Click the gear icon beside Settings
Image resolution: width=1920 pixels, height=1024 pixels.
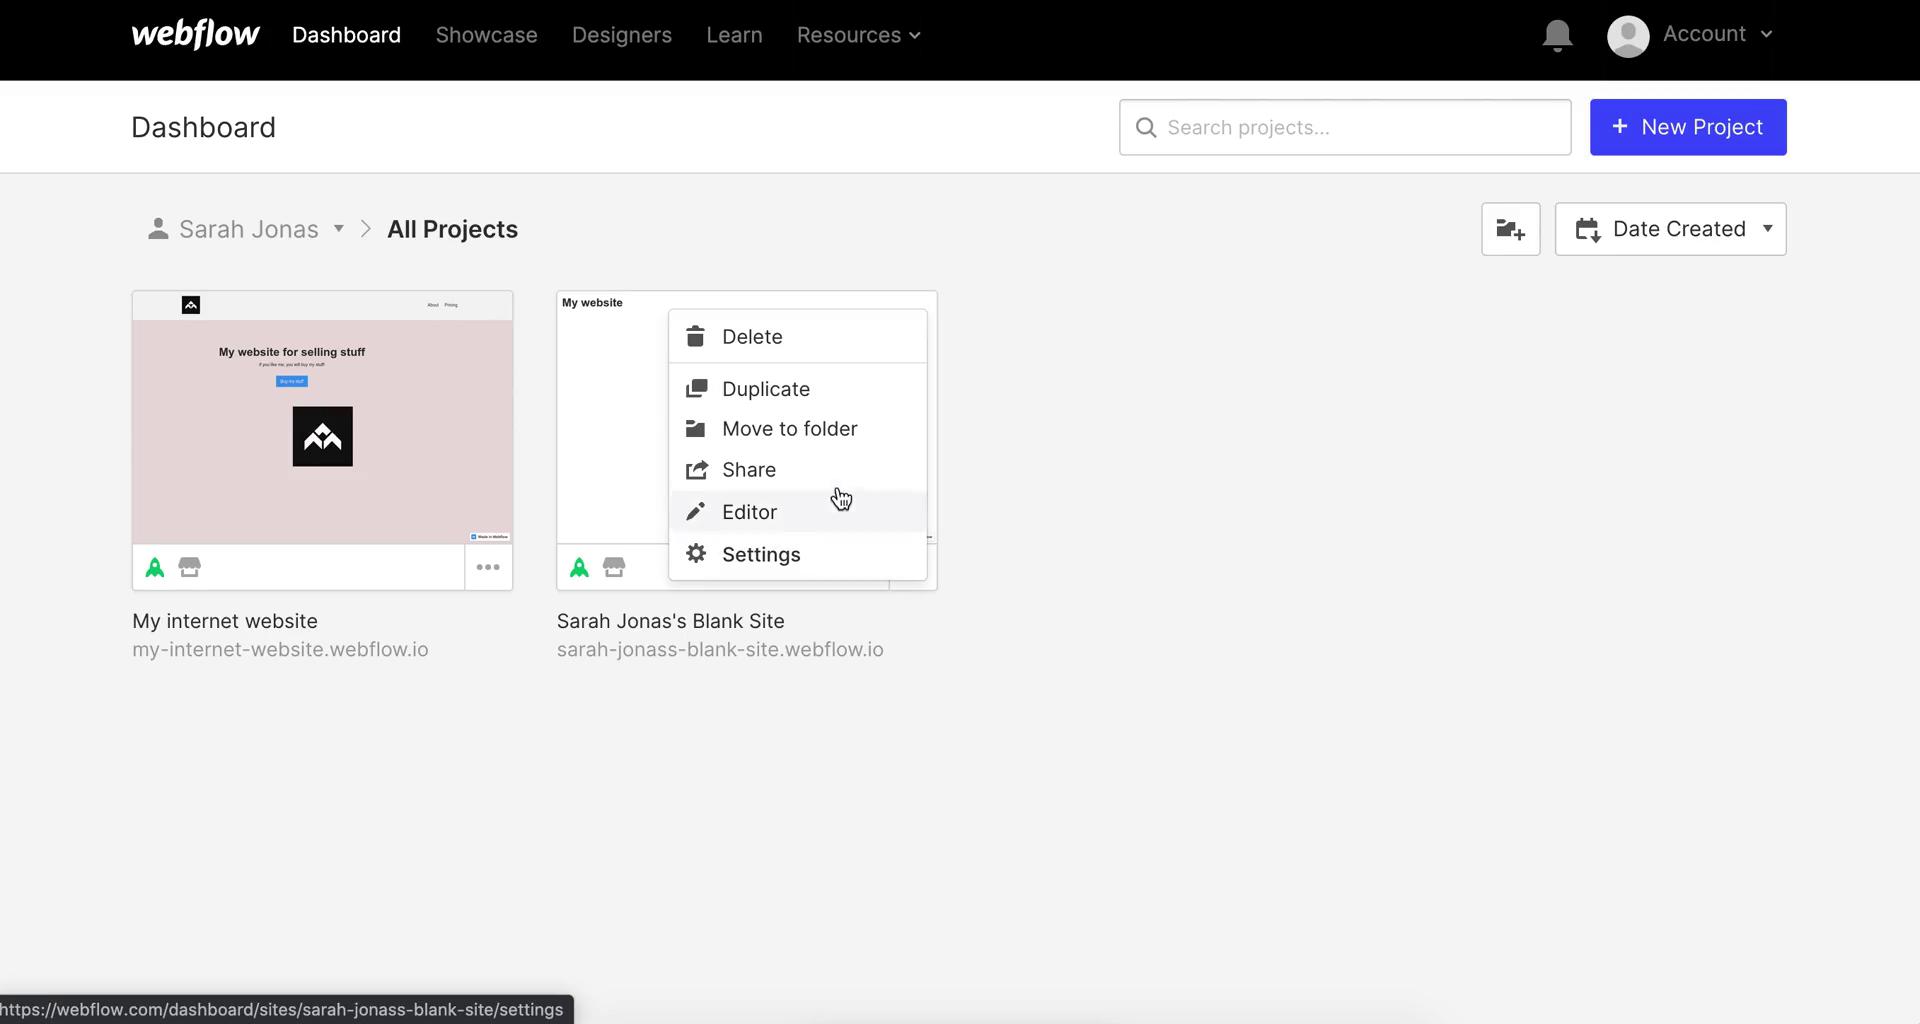pyautogui.click(x=696, y=554)
